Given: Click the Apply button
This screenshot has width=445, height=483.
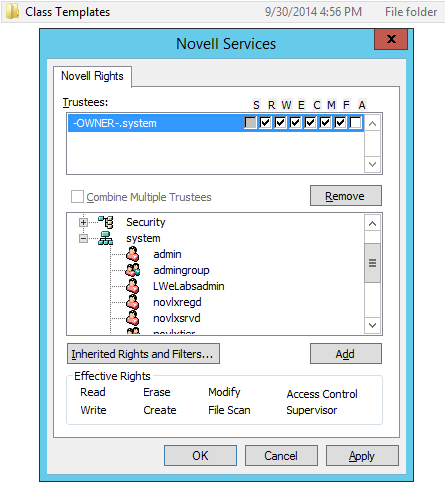Looking at the screenshot, I should pyautogui.click(x=362, y=455).
